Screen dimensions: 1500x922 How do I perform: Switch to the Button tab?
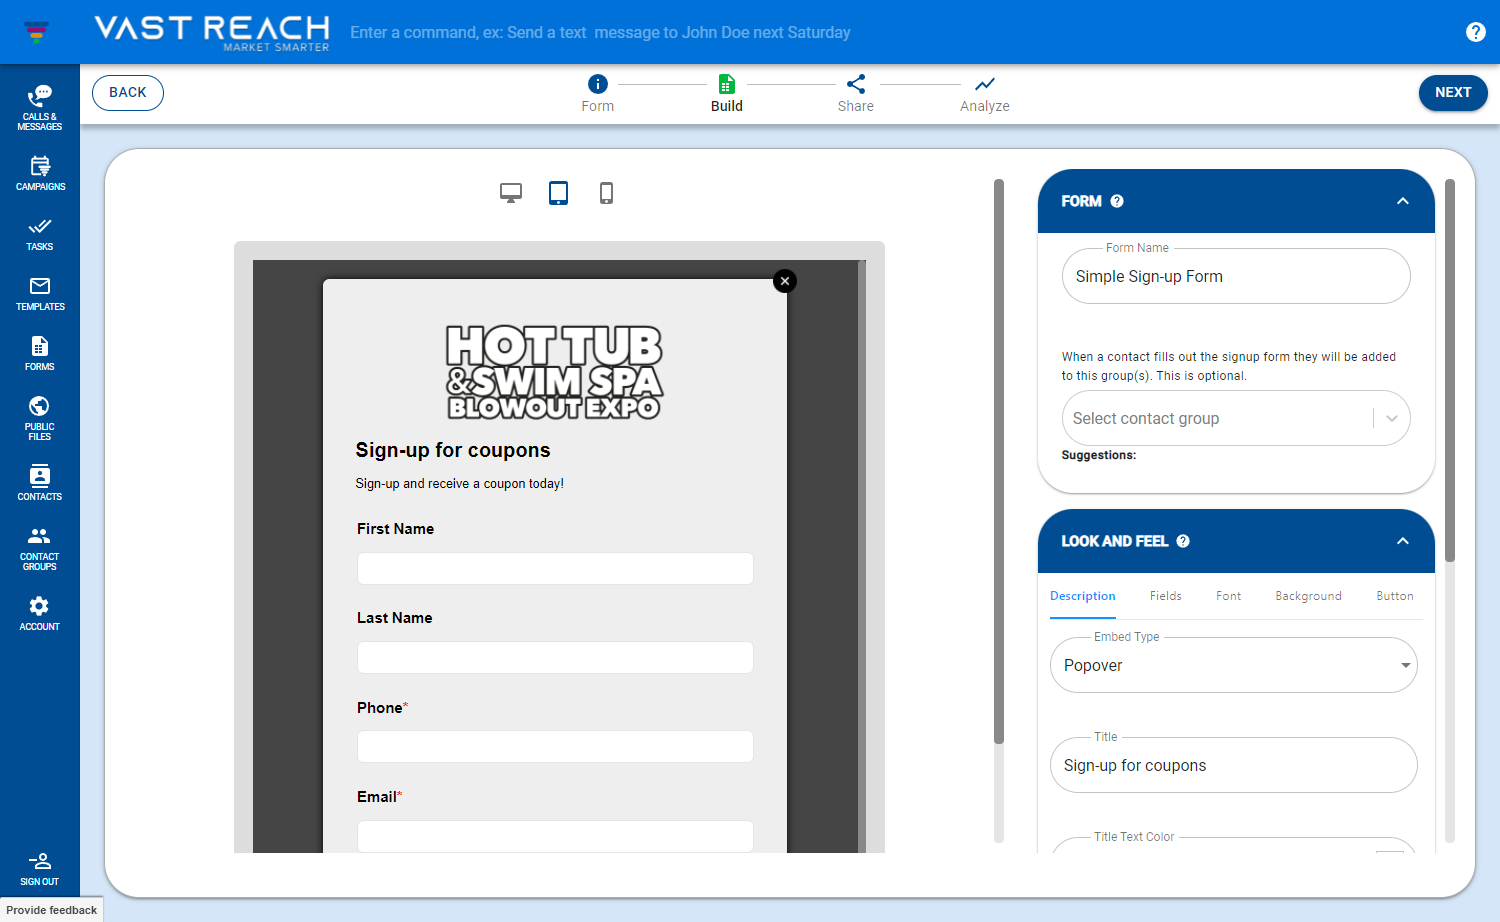pos(1395,596)
